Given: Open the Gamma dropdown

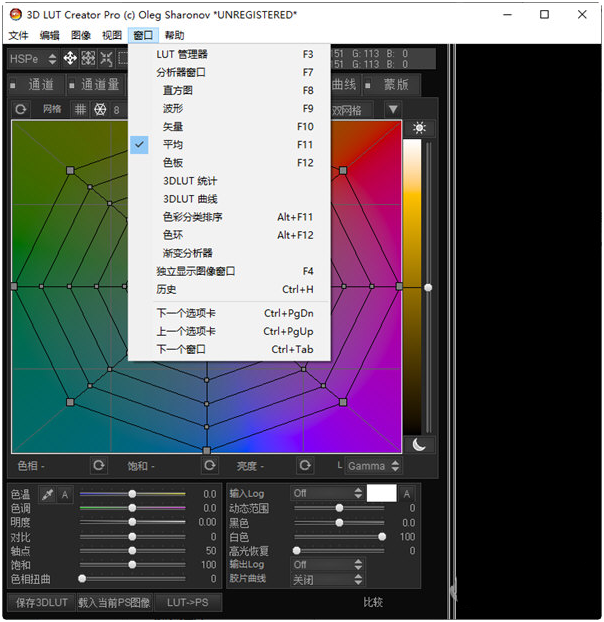Looking at the screenshot, I should (374, 466).
